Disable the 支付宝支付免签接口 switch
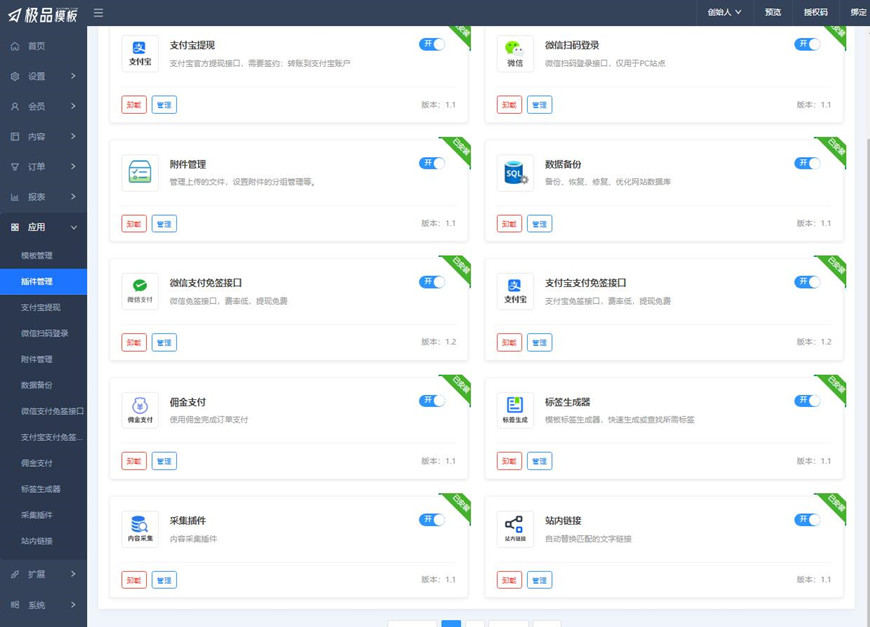Image resolution: width=870 pixels, height=627 pixels. 807,282
